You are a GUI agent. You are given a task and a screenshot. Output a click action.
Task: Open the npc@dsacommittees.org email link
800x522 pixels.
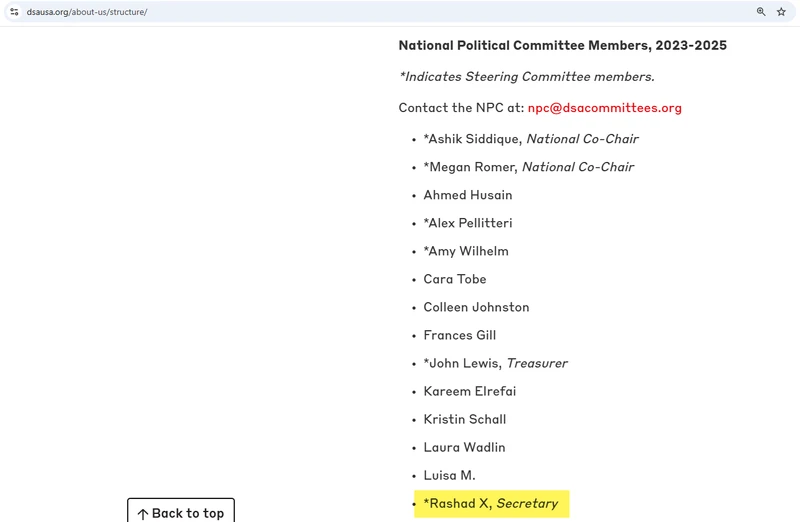pos(604,108)
